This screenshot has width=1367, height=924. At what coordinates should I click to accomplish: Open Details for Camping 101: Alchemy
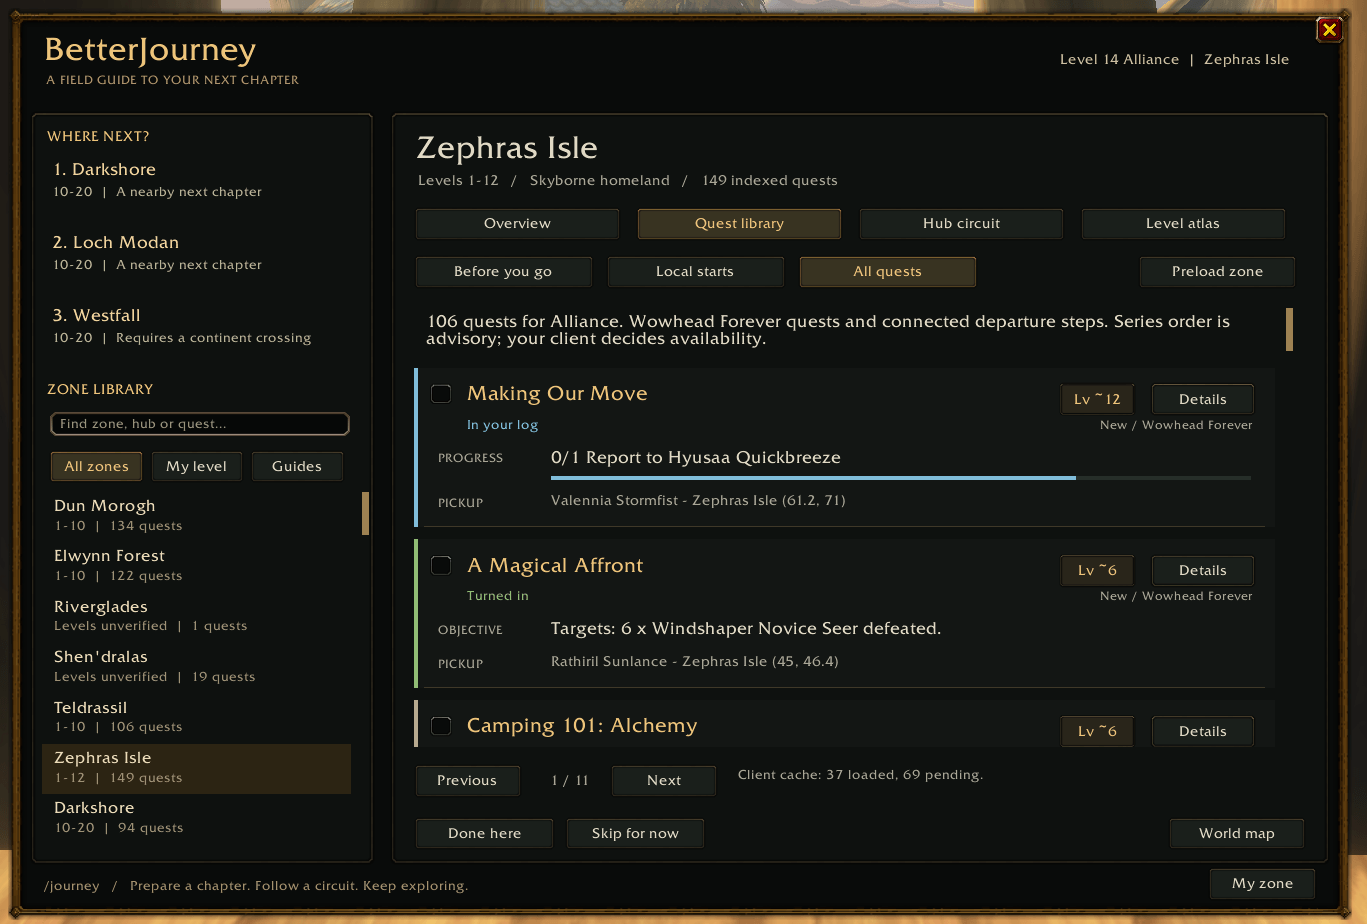point(1202,731)
